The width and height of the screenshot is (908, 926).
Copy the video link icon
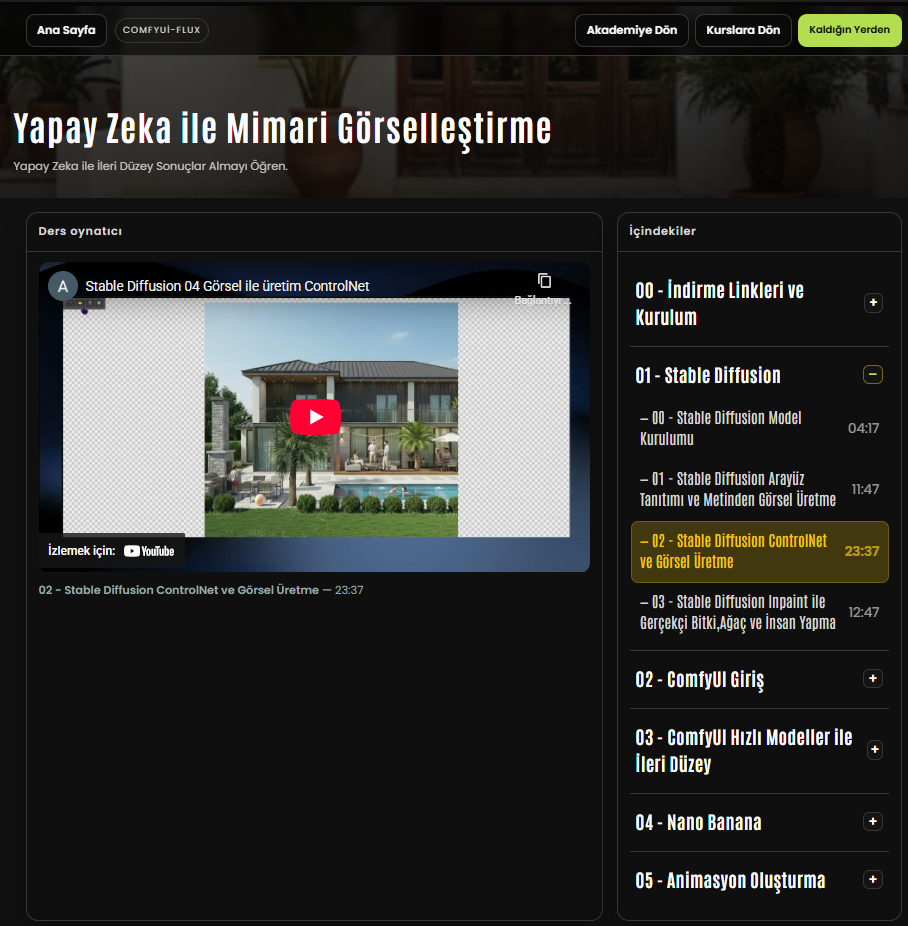pyautogui.click(x=544, y=281)
